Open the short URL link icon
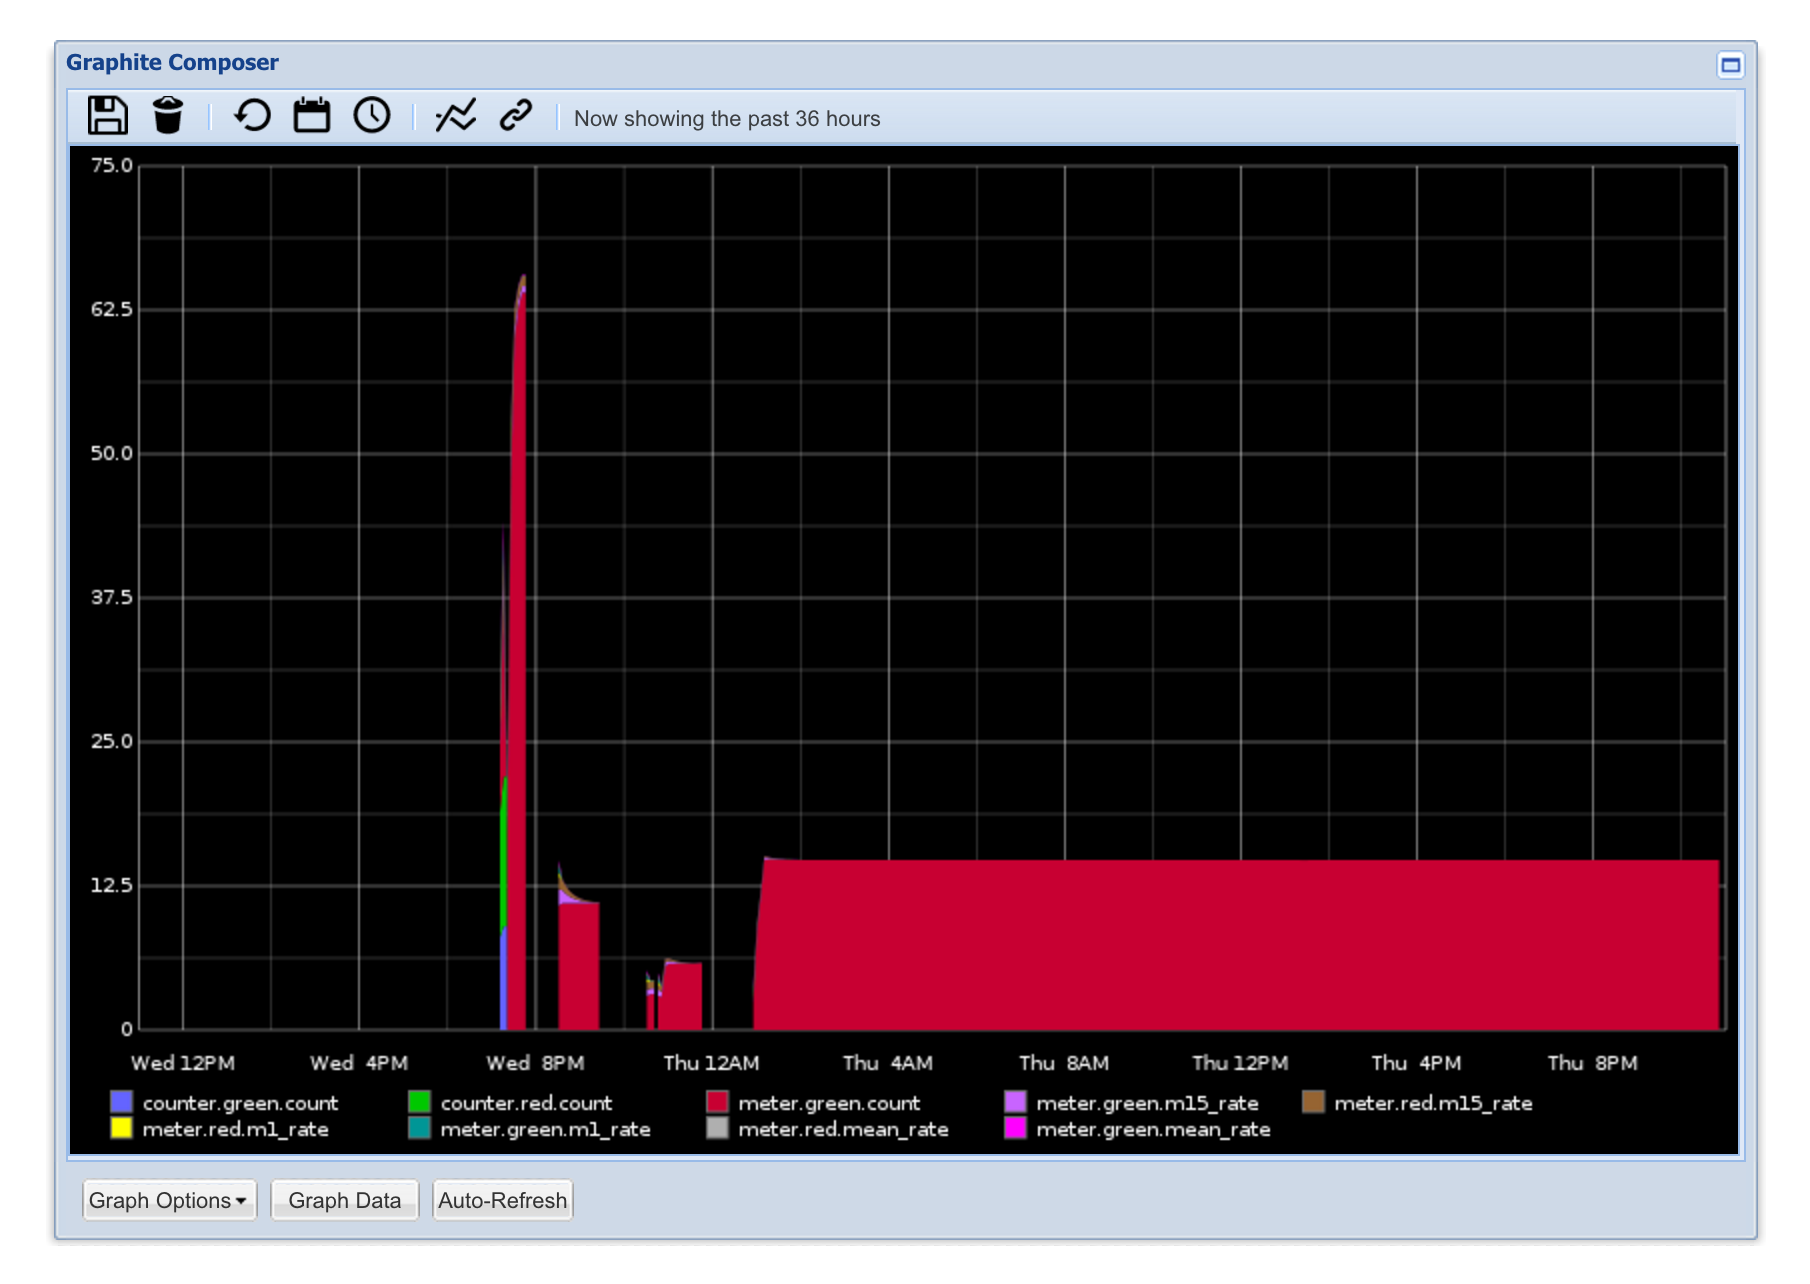Screen dimensions: 1810x1284 click(516, 116)
